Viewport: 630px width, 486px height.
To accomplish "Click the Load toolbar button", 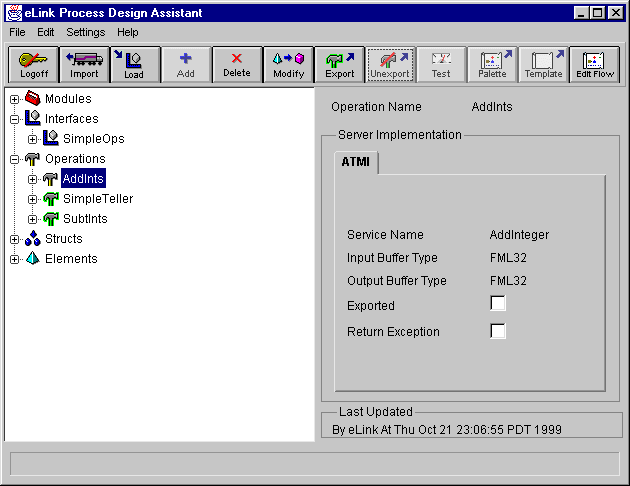I will [135, 65].
